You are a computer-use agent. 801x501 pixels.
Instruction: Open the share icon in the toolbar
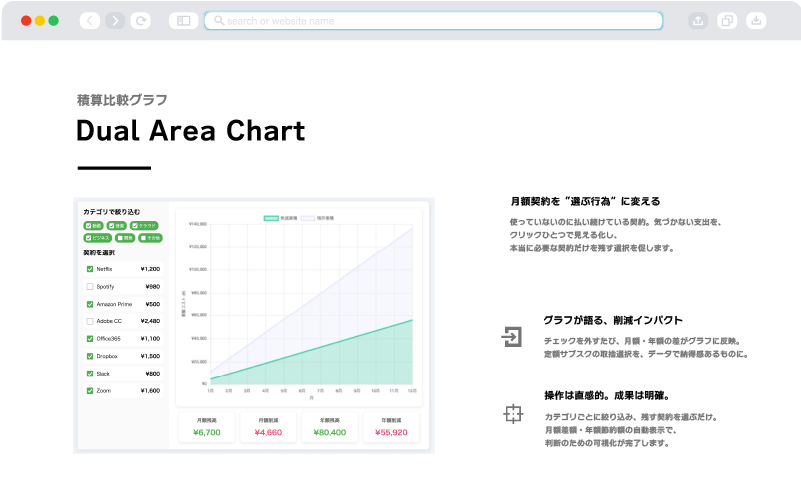[x=698, y=20]
